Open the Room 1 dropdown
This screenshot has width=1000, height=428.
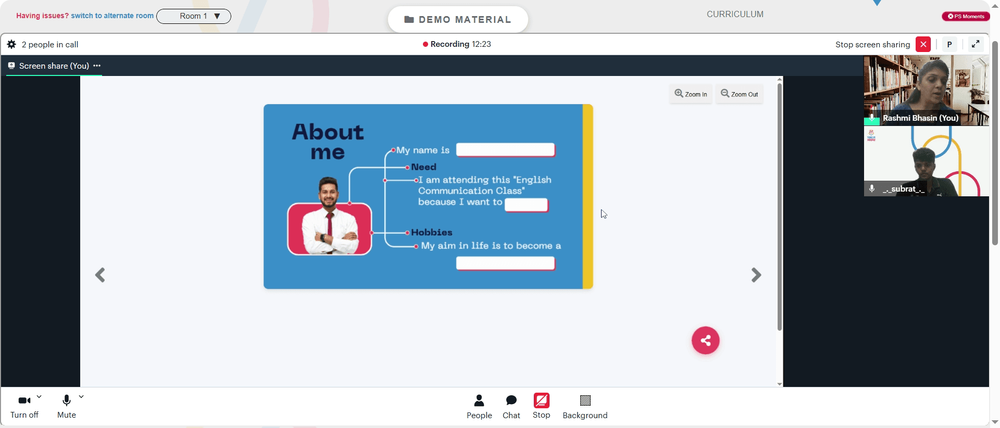point(194,16)
